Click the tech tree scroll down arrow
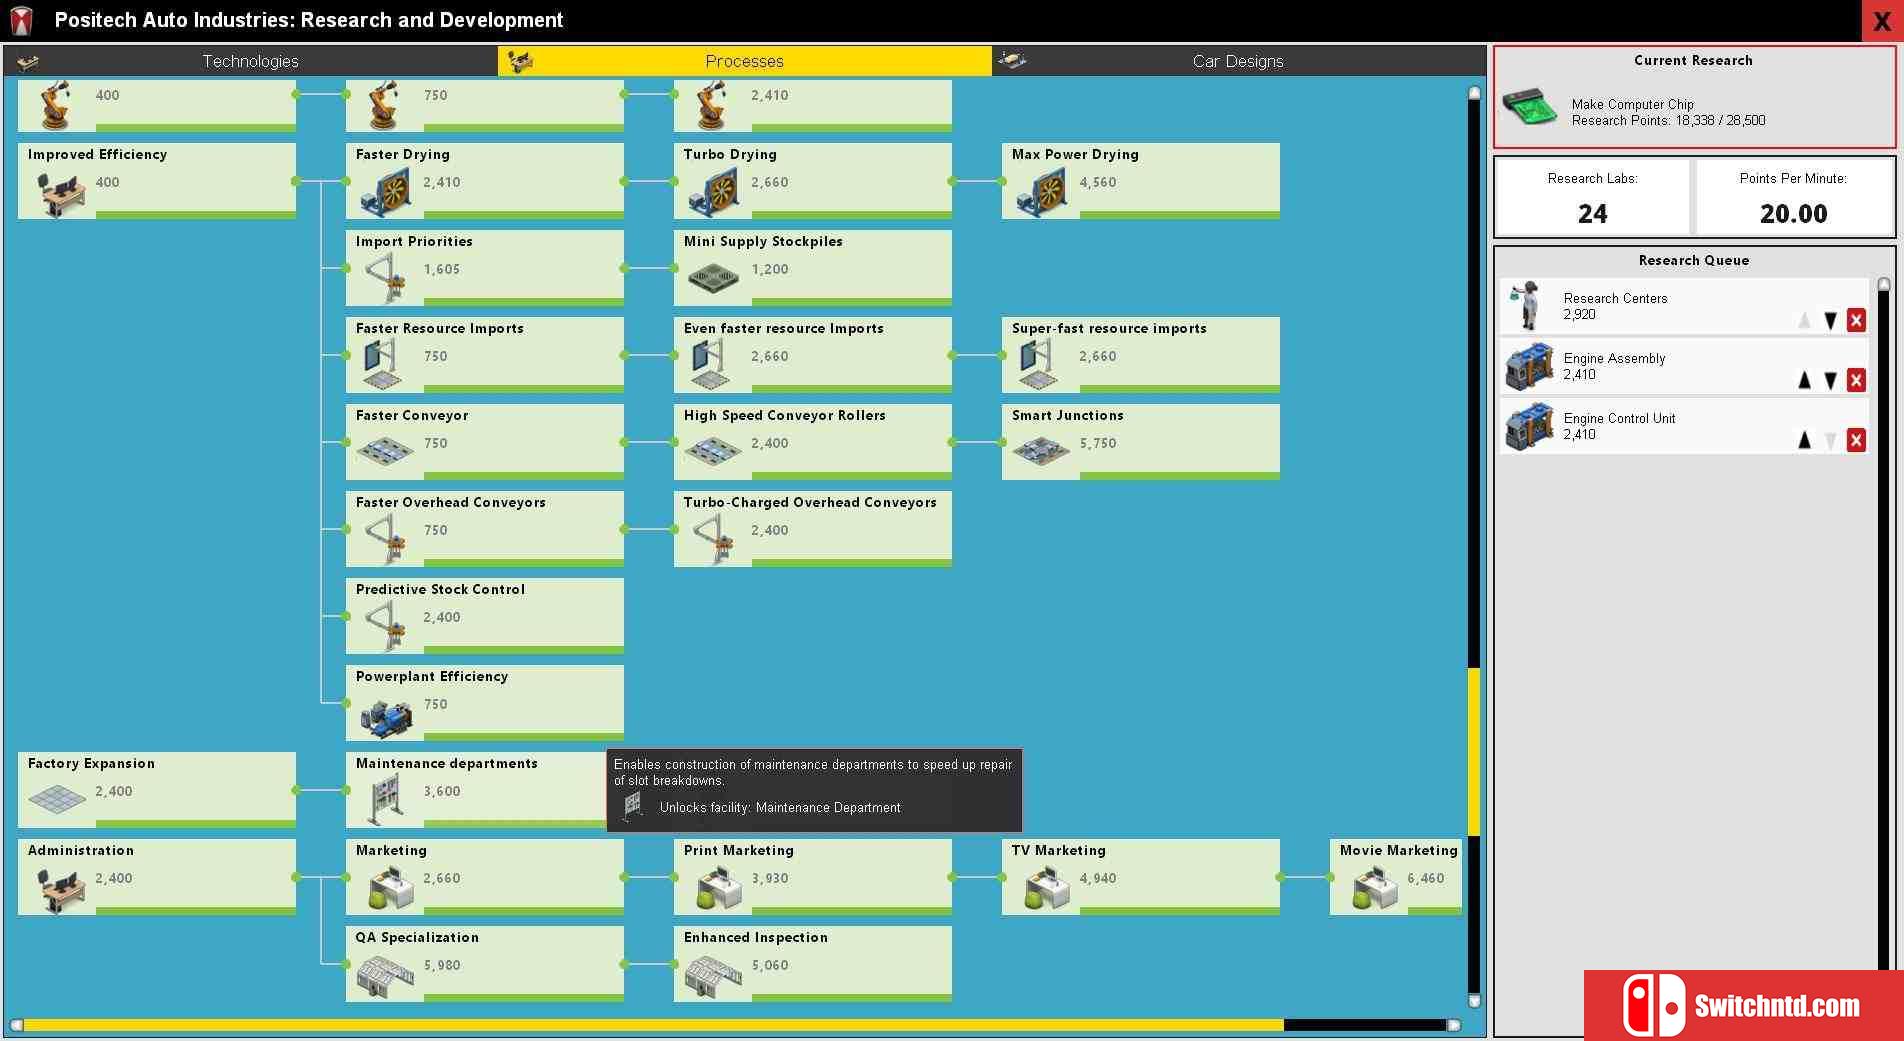Viewport: 1904px width, 1041px height. [1474, 1001]
